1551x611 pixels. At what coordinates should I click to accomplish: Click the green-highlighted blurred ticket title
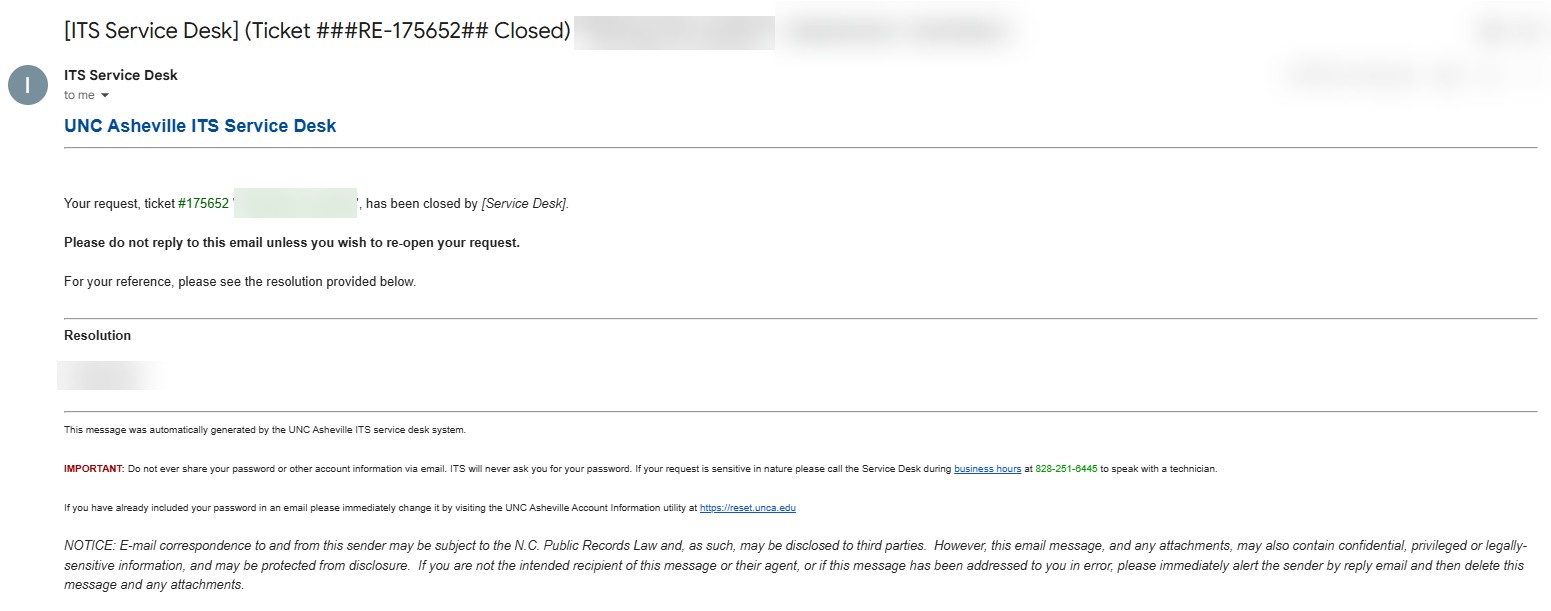(x=295, y=204)
